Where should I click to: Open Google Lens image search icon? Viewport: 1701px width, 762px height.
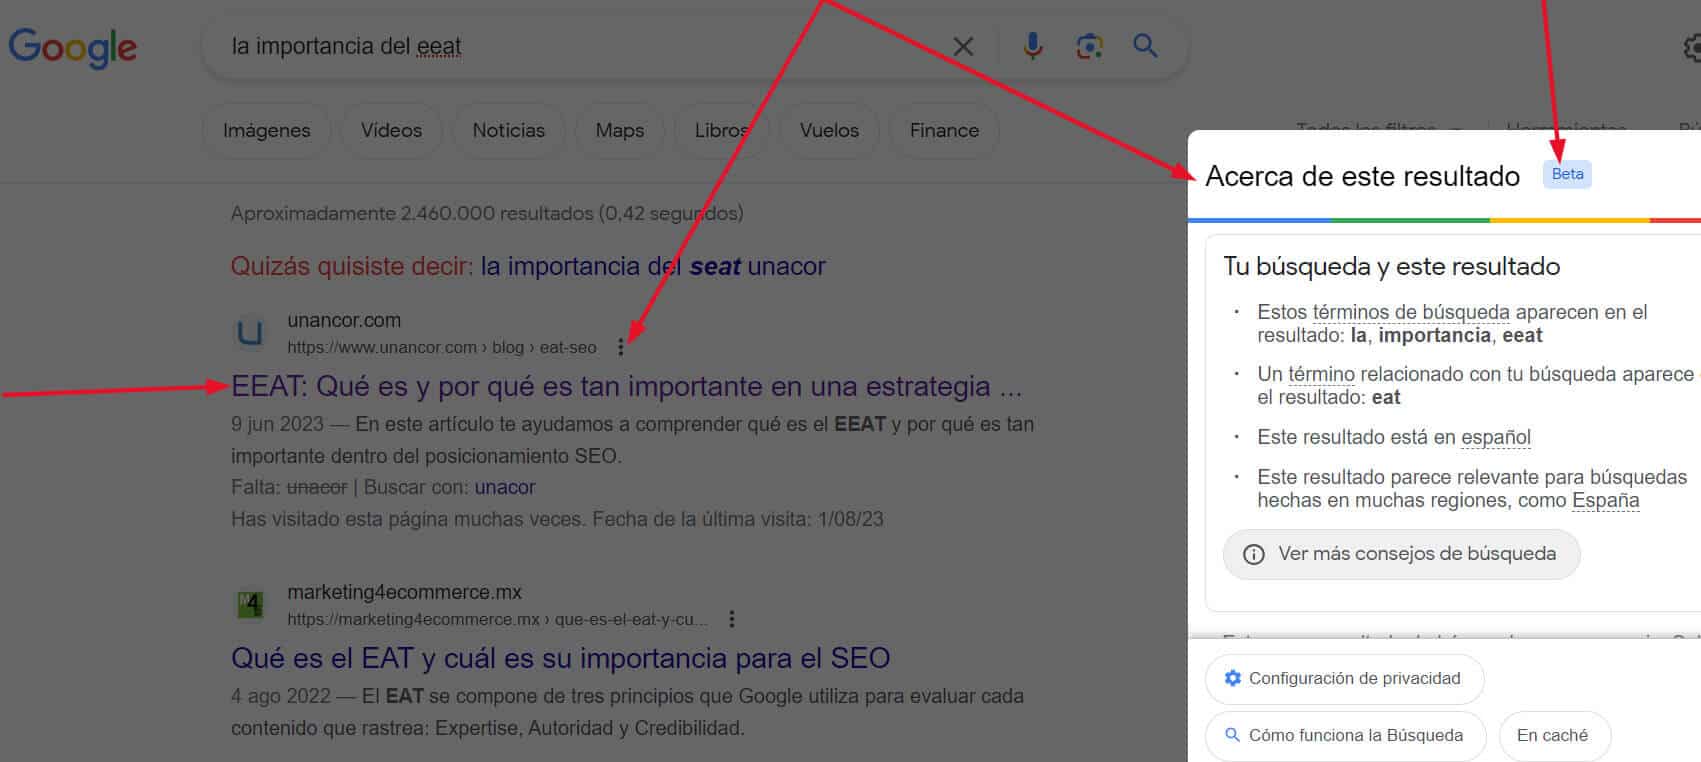[1089, 46]
